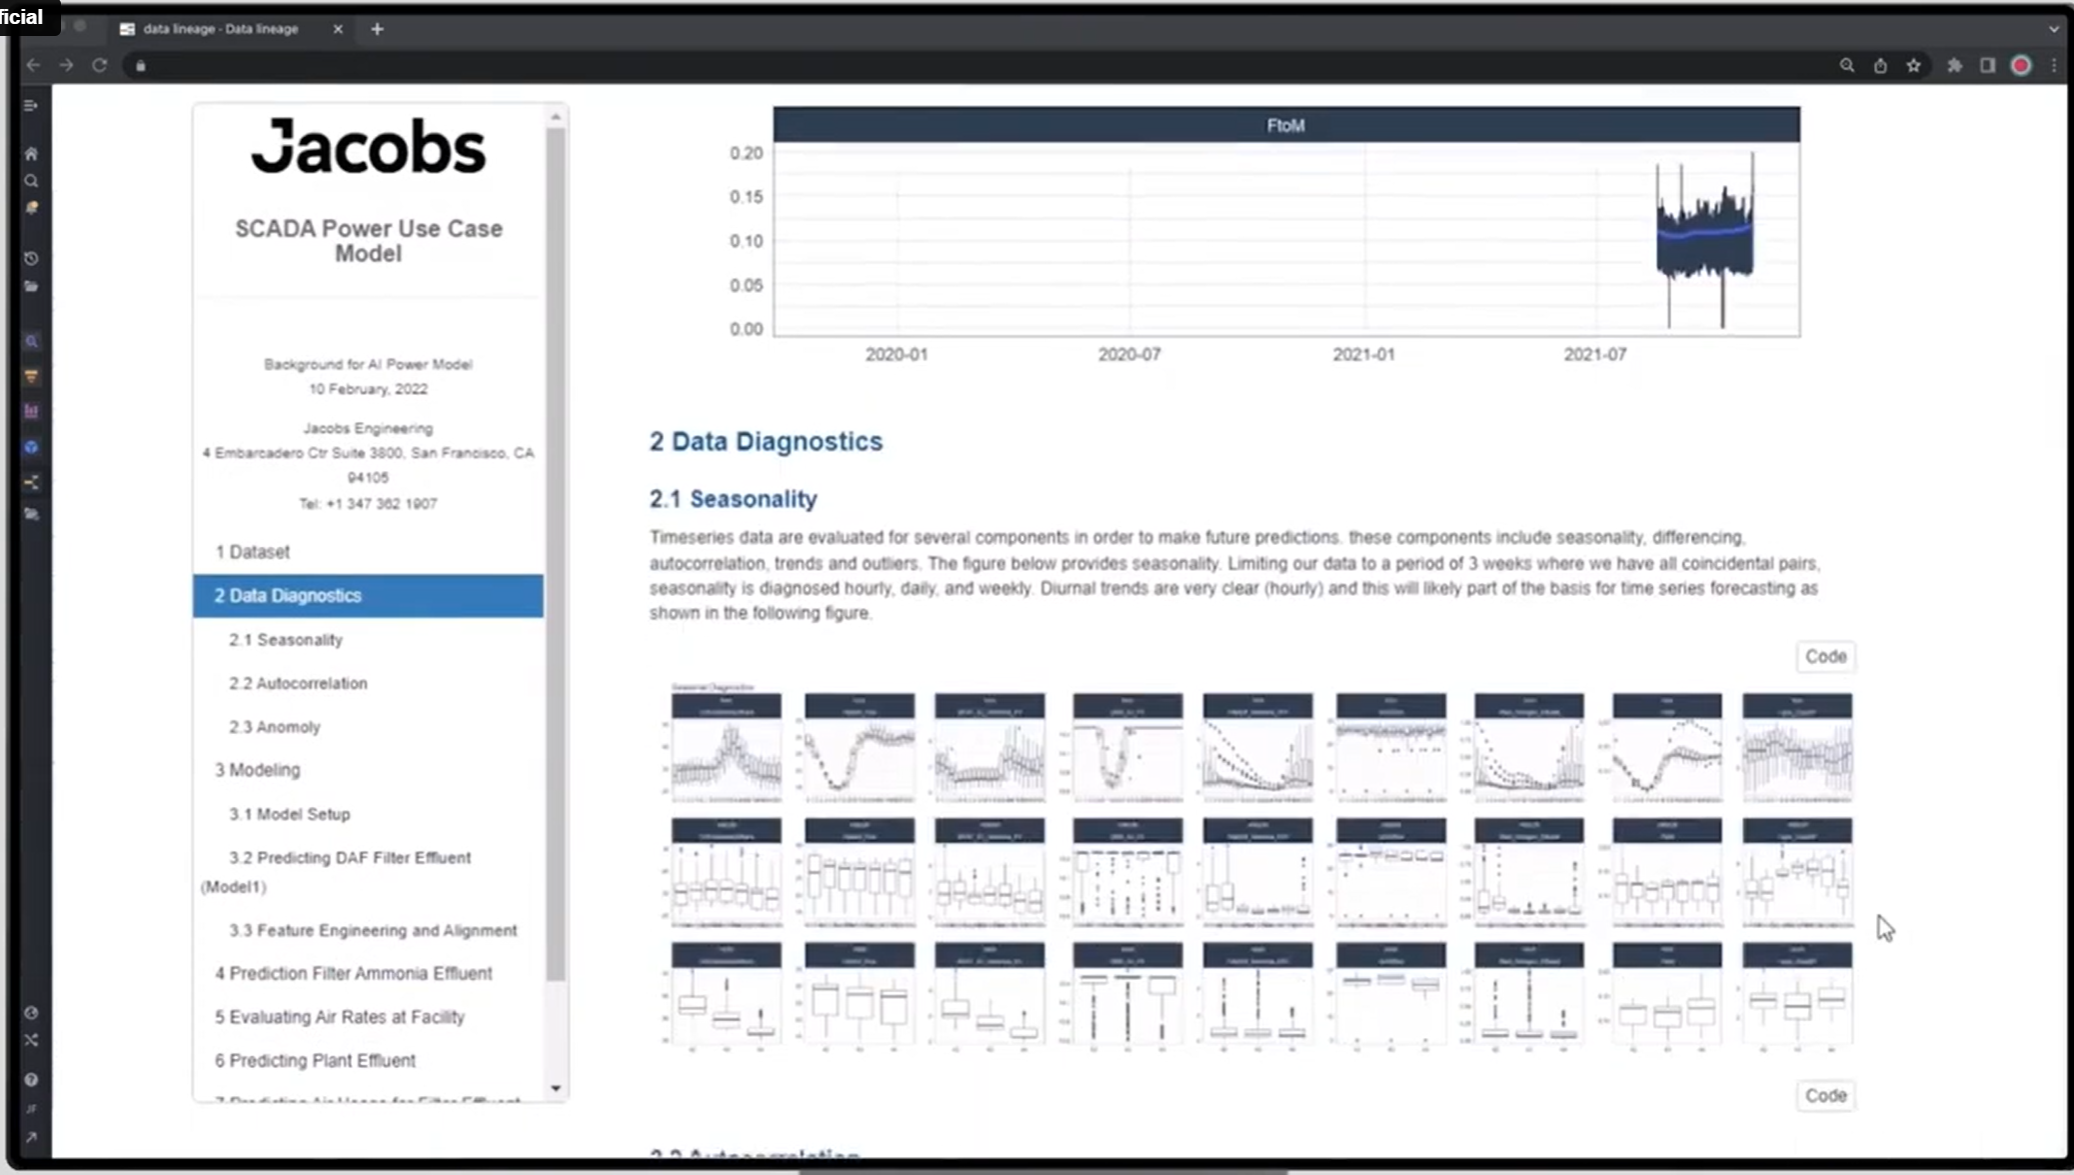Bookmark this page with the star icon
The height and width of the screenshot is (1175, 2074).
pyautogui.click(x=1913, y=65)
